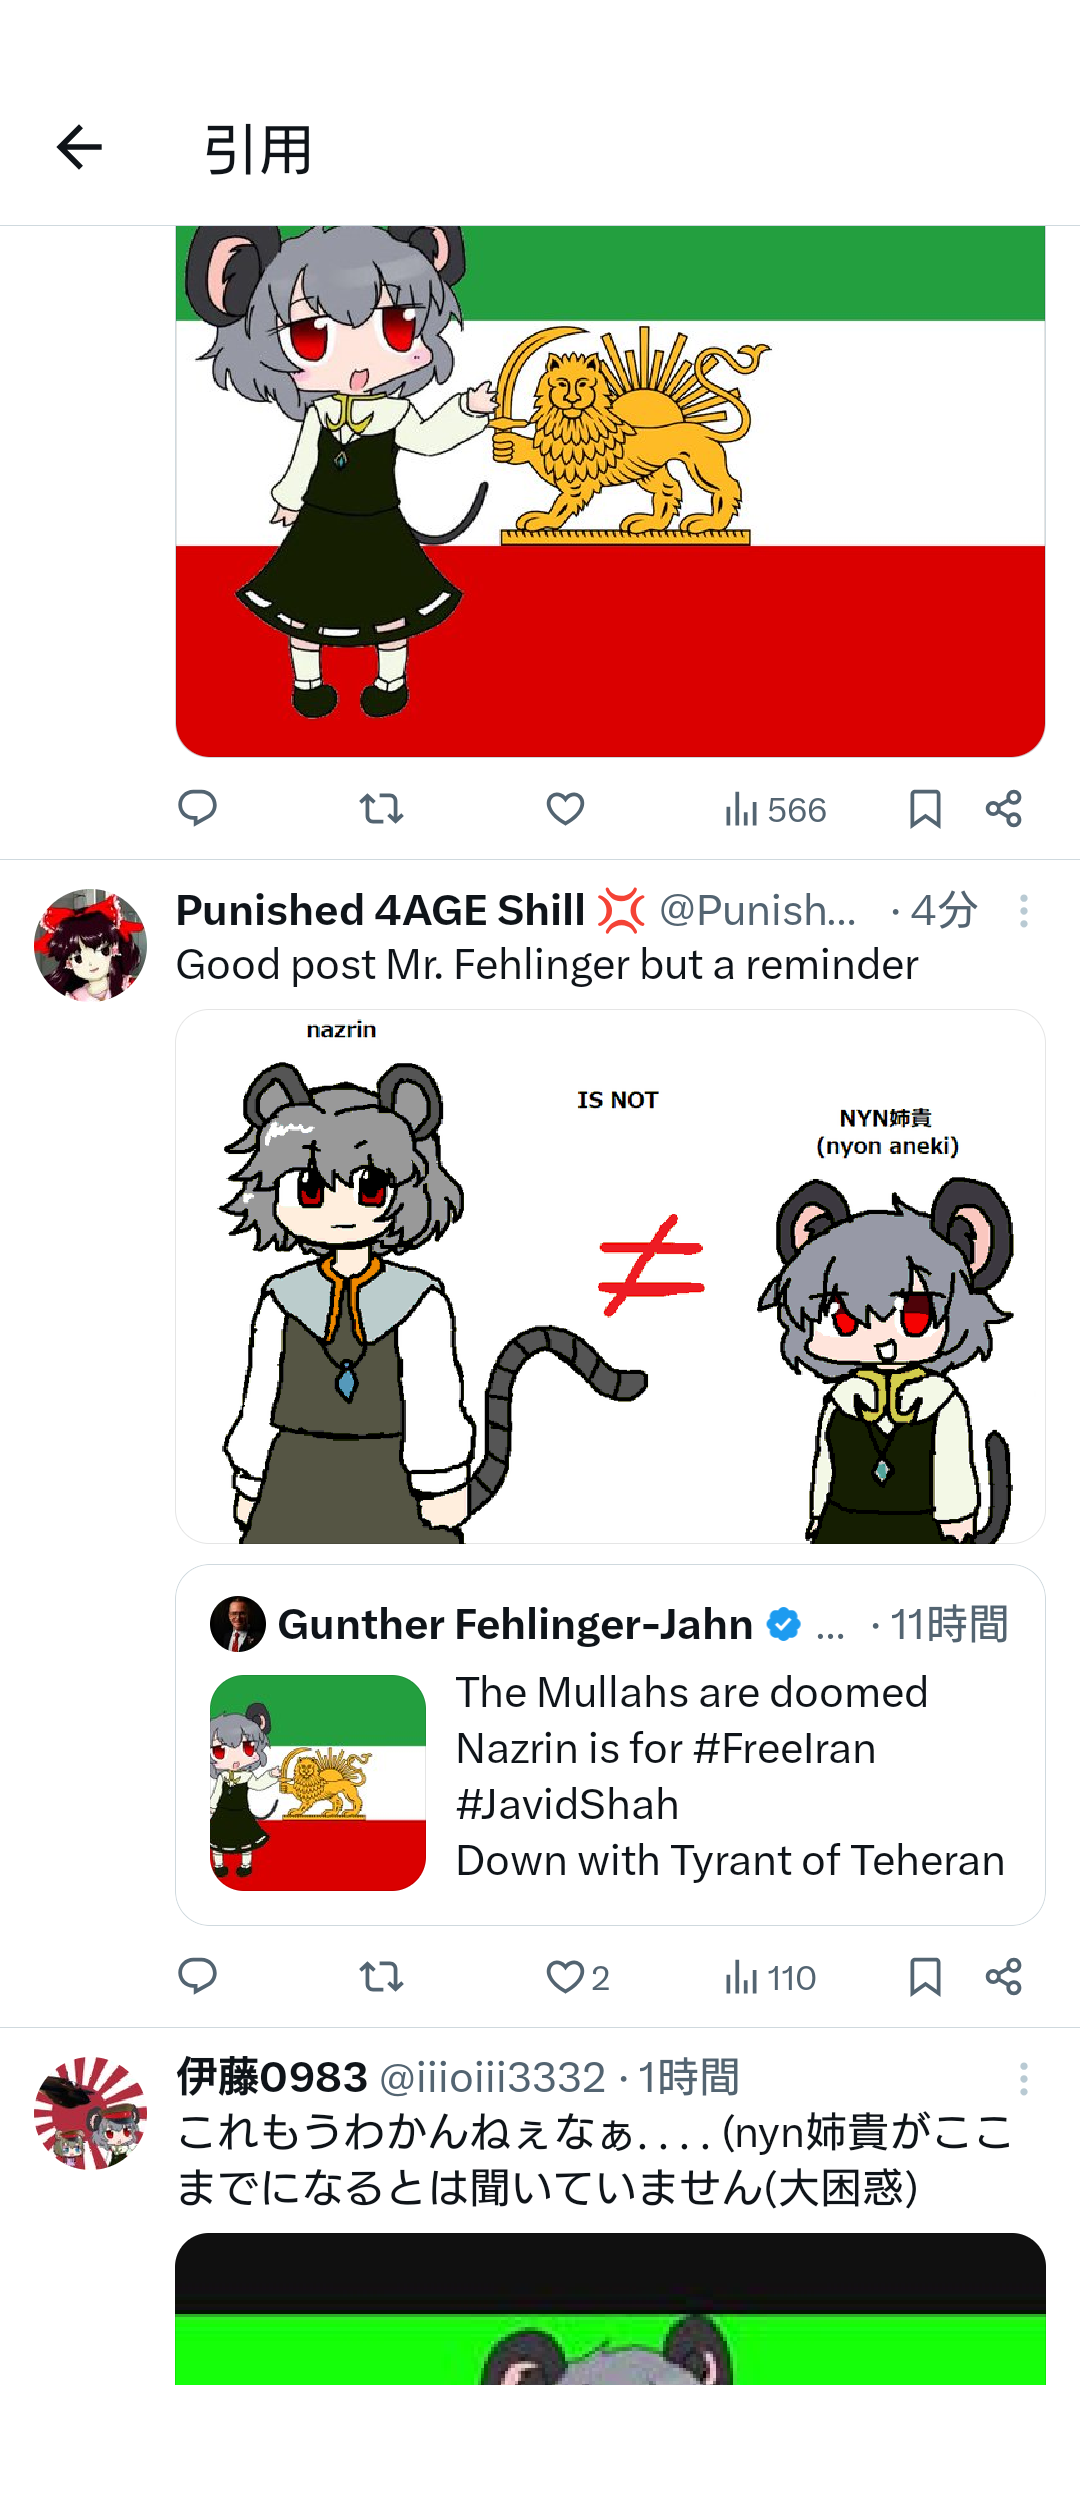The image size is (1080, 2520).
Task: Open quoted Gunther Fehlinger-Jahn post
Action: (x=610, y=1745)
